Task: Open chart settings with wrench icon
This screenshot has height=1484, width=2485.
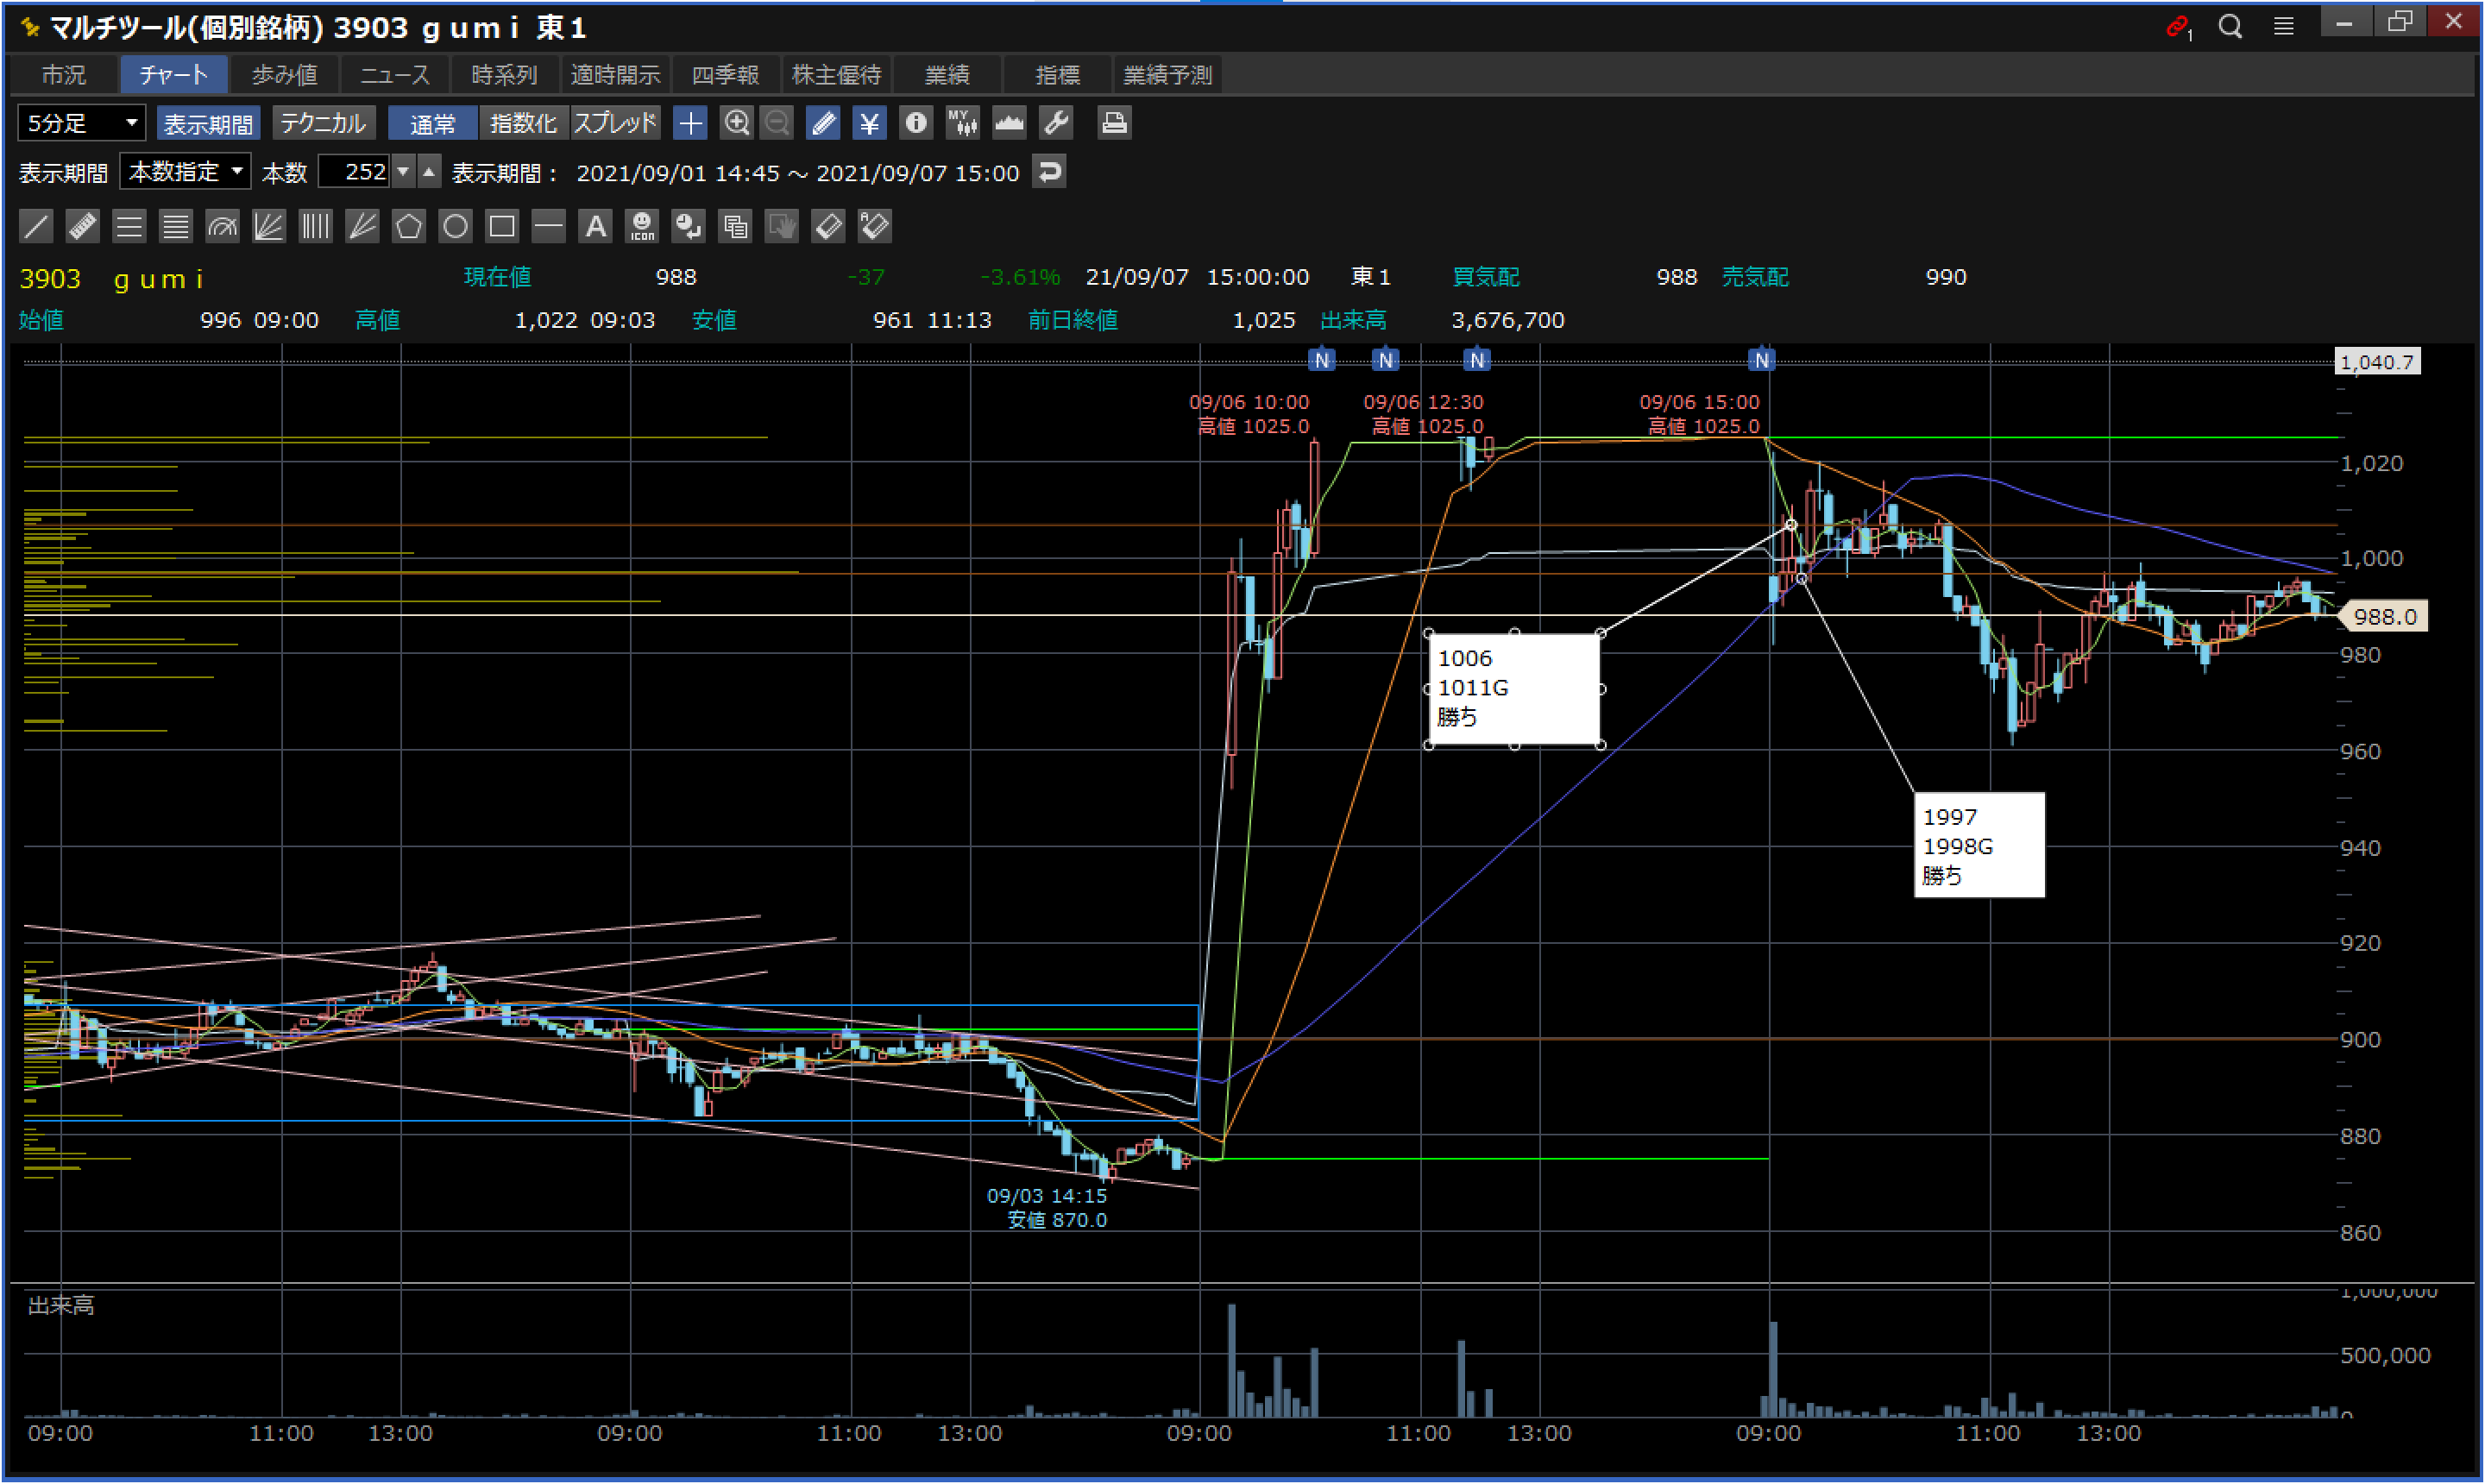Action: coord(1056,123)
